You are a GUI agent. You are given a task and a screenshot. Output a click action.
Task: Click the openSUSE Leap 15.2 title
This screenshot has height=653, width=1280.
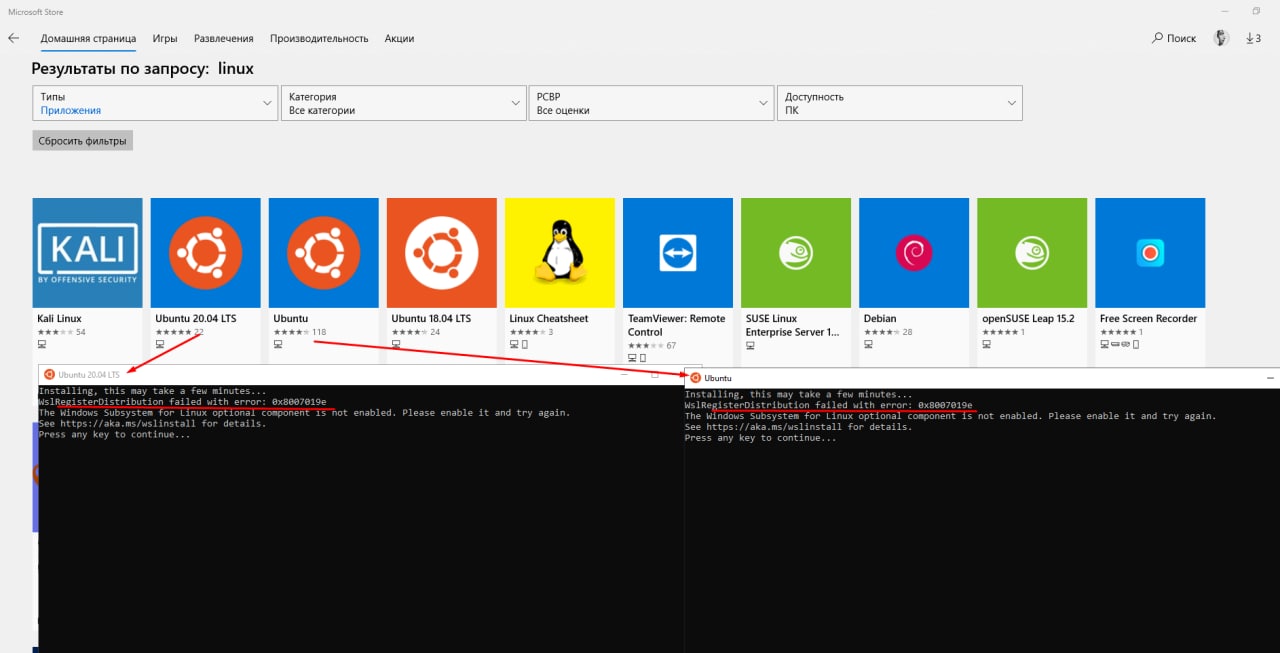point(1028,319)
